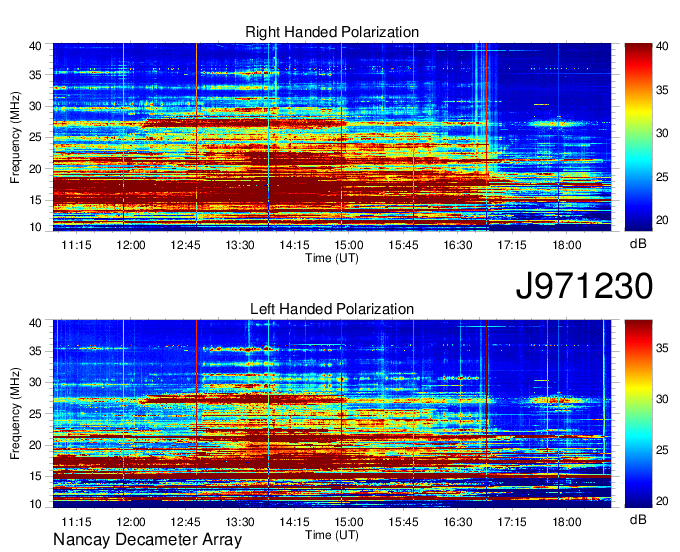
Task: Select 12:45 time tick on Right Handed plot
Action: point(186,245)
